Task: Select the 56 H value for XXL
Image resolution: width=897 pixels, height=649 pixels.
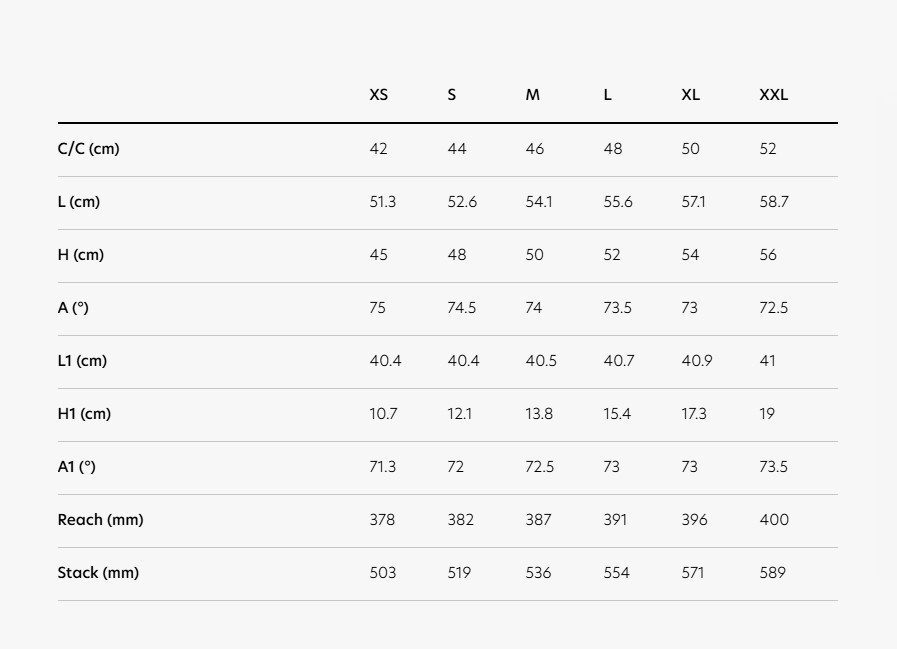Action: (768, 255)
